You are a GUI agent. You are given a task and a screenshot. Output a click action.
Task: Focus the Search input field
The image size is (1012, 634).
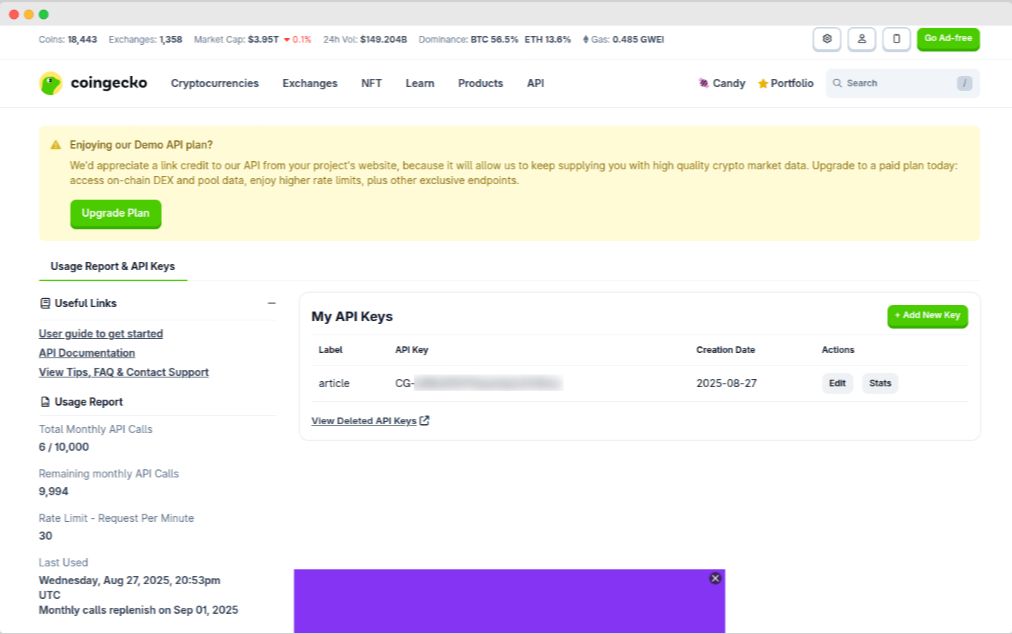(x=902, y=83)
